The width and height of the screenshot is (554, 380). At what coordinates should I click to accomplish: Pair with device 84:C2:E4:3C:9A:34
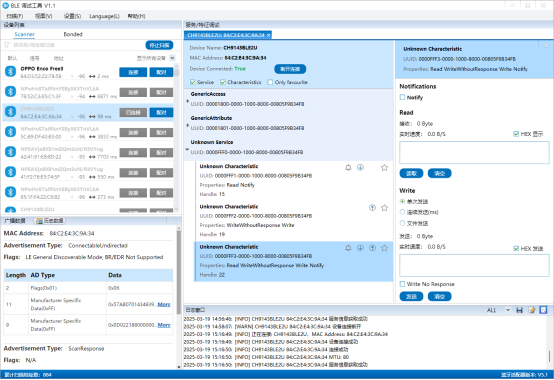(x=161, y=113)
